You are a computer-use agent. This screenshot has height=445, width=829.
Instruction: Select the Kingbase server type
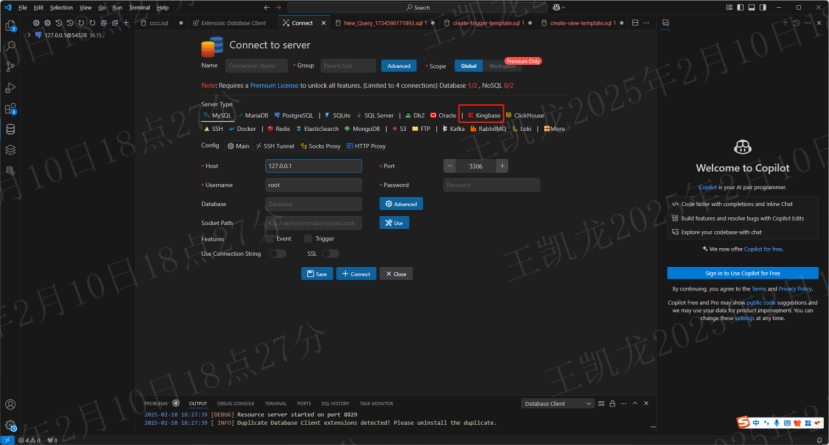pos(483,115)
